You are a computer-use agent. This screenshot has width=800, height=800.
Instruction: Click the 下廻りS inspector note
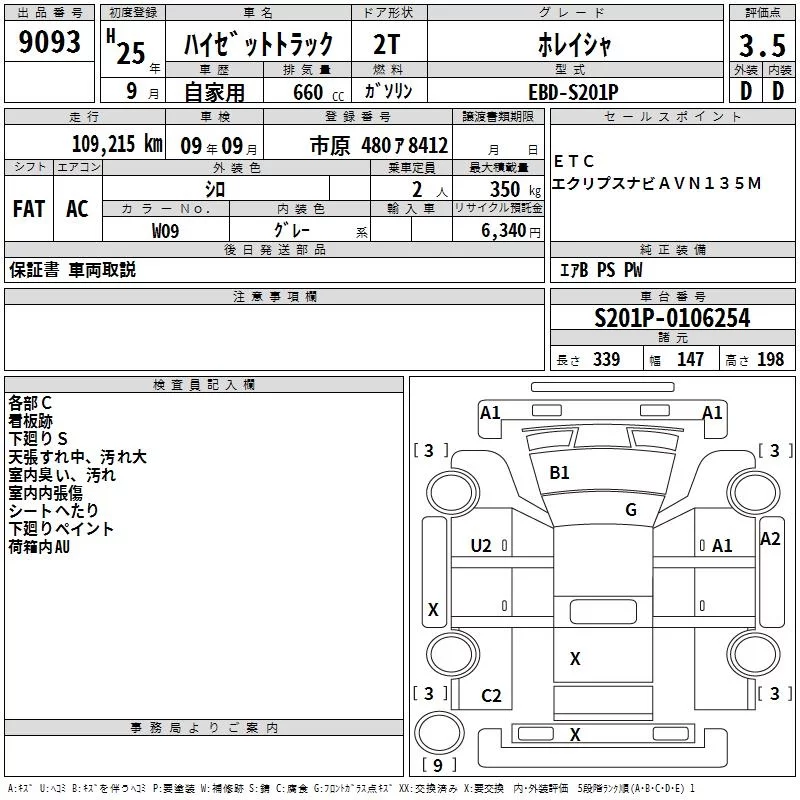tap(38, 439)
